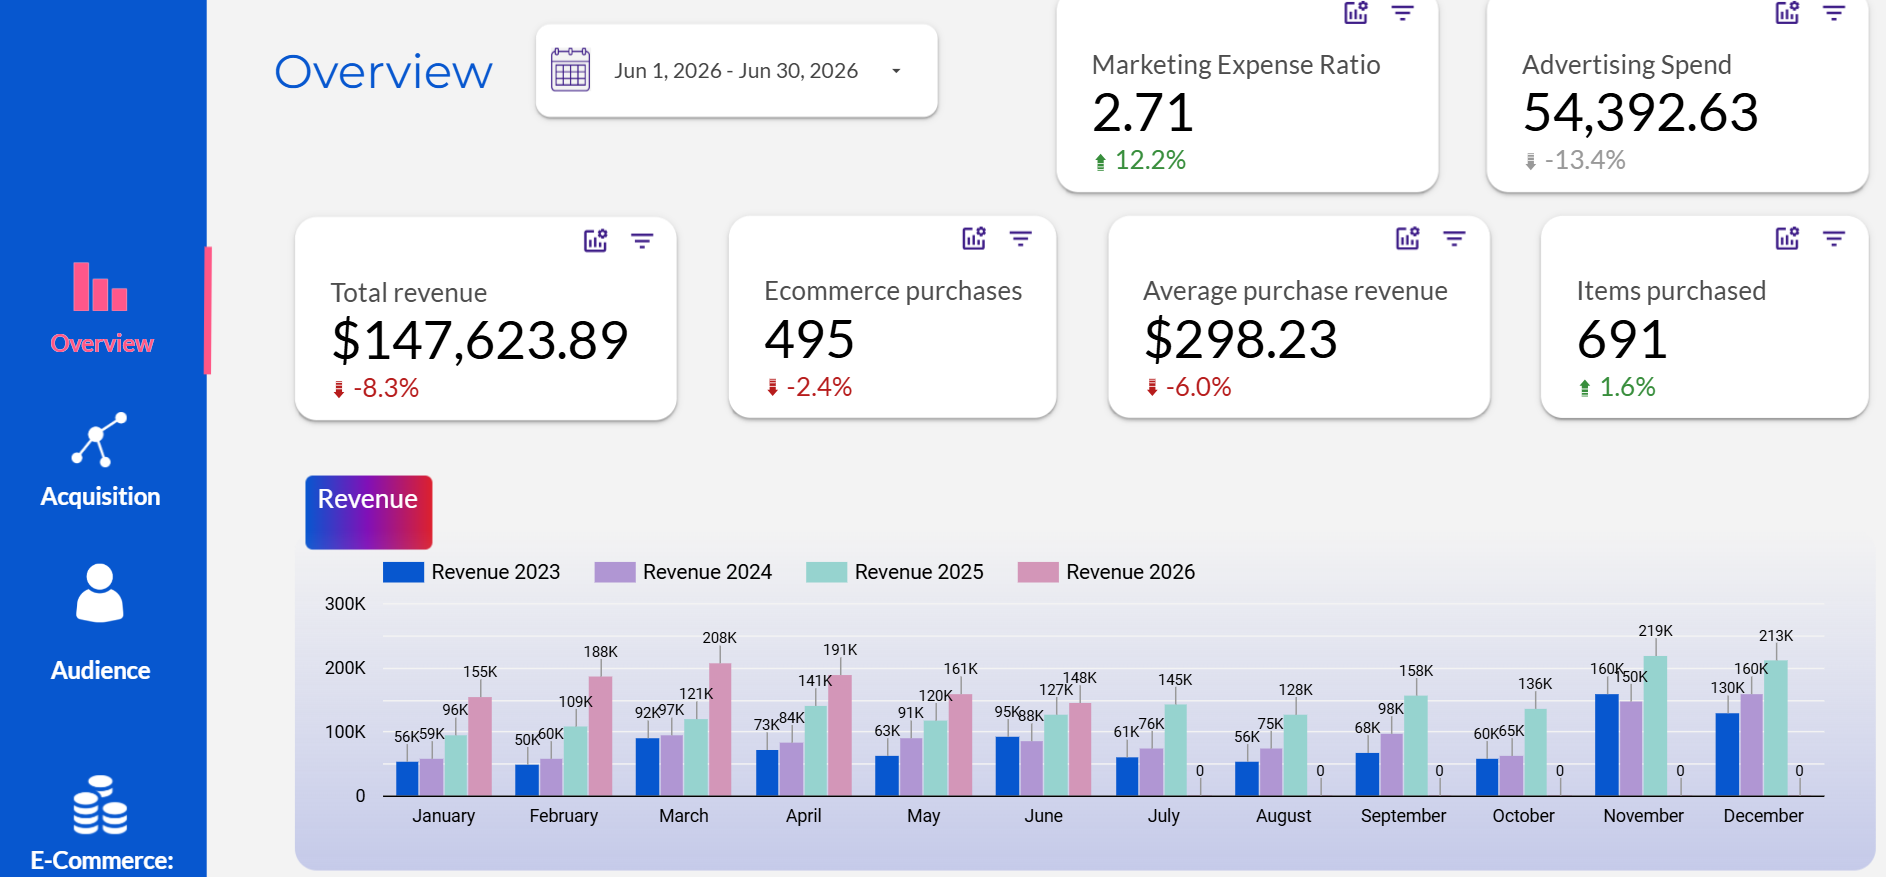1886x877 pixels.
Task: Toggle Revenue 2023 blue legend swatch
Action: click(403, 572)
